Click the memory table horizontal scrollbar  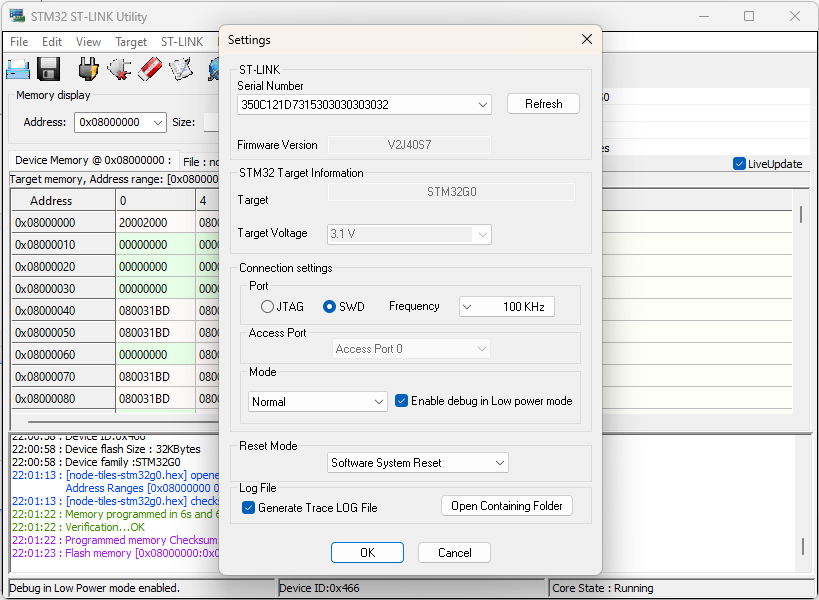click(x=123, y=420)
